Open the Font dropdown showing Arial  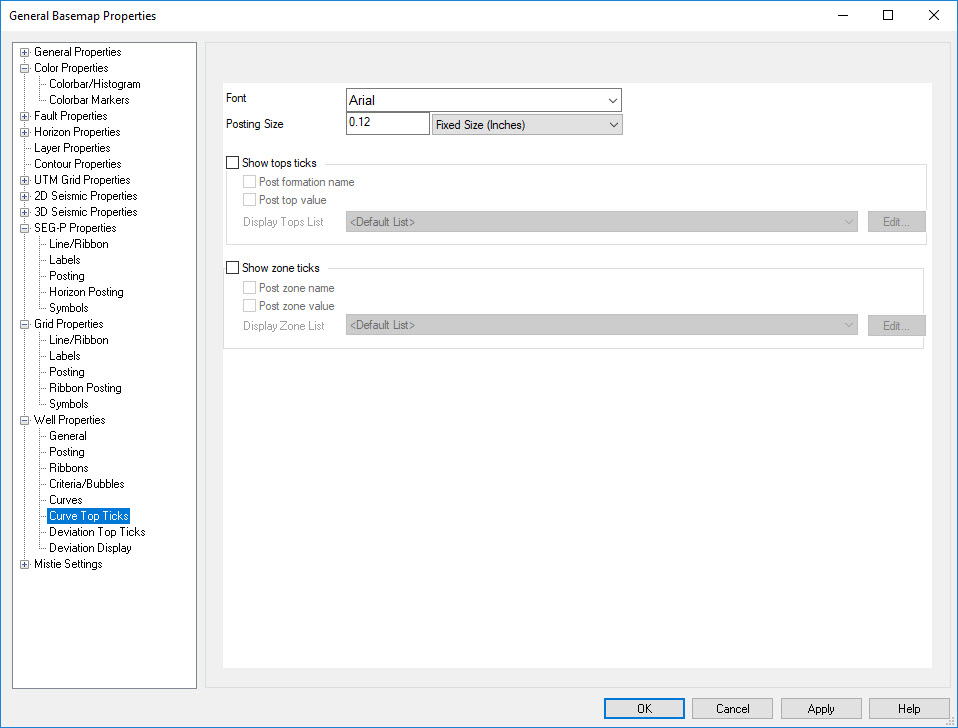click(483, 100)
